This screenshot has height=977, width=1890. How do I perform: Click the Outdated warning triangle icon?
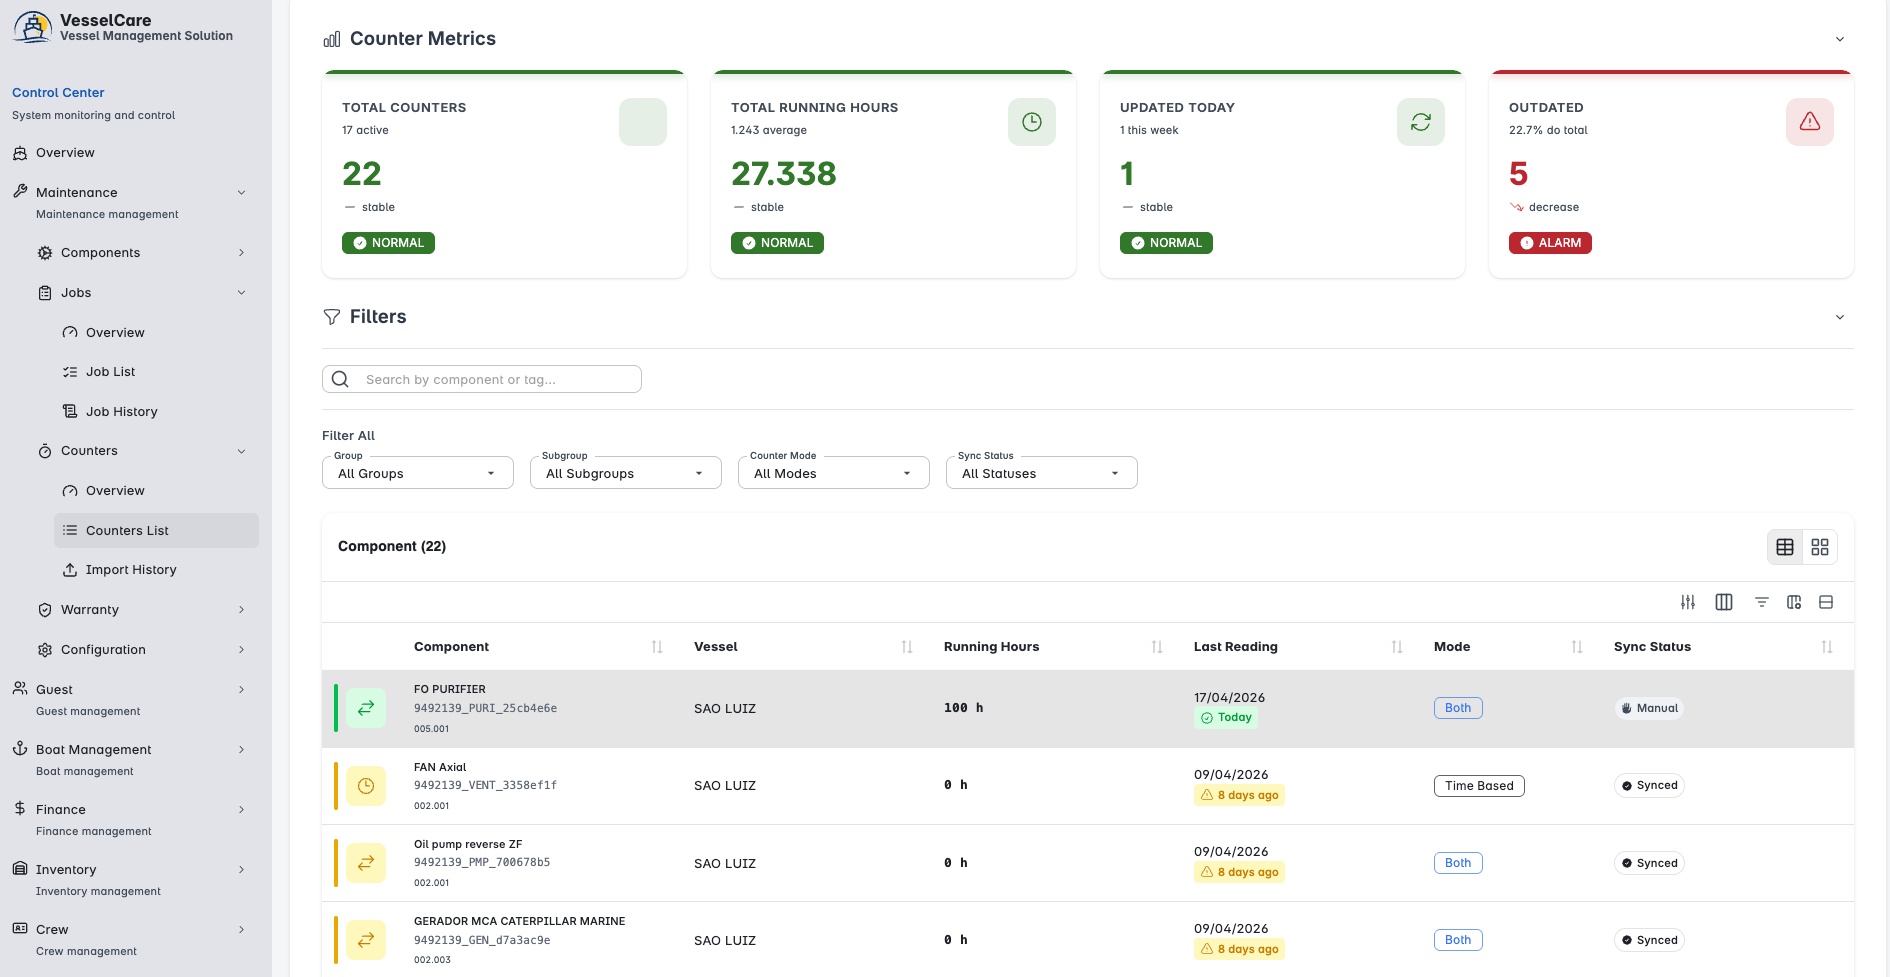pyautogui.click(x=1810, y=122)
